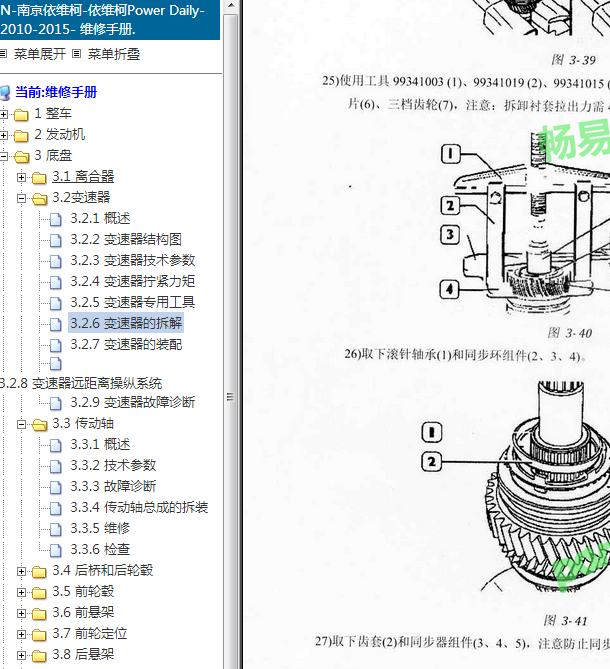Click the page icon of 3.2.3 变速器技术参数
Image resolution: width=610 pixels, height=669 pixels.
56,261
